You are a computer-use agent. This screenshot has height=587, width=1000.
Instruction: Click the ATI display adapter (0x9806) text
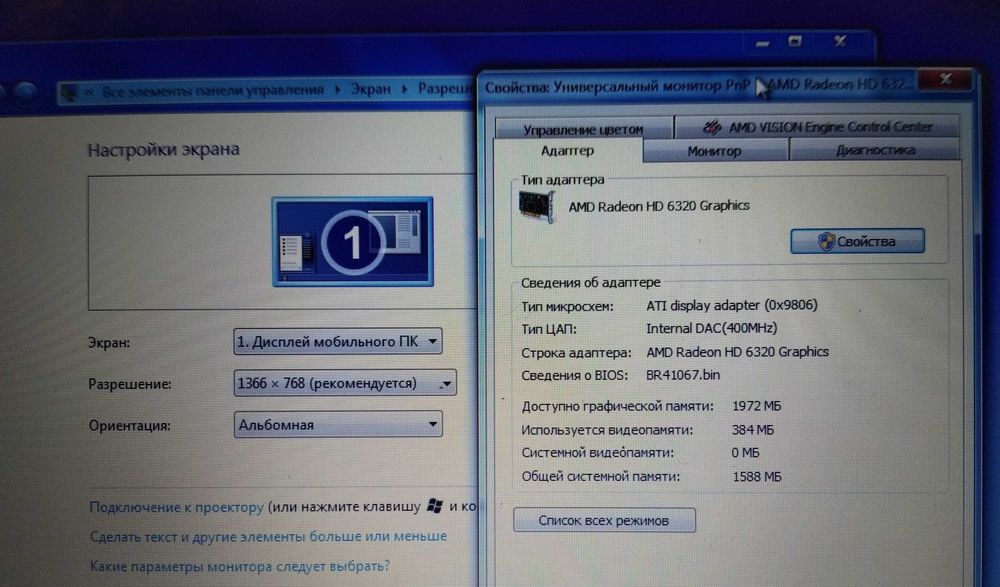point(732,305)
